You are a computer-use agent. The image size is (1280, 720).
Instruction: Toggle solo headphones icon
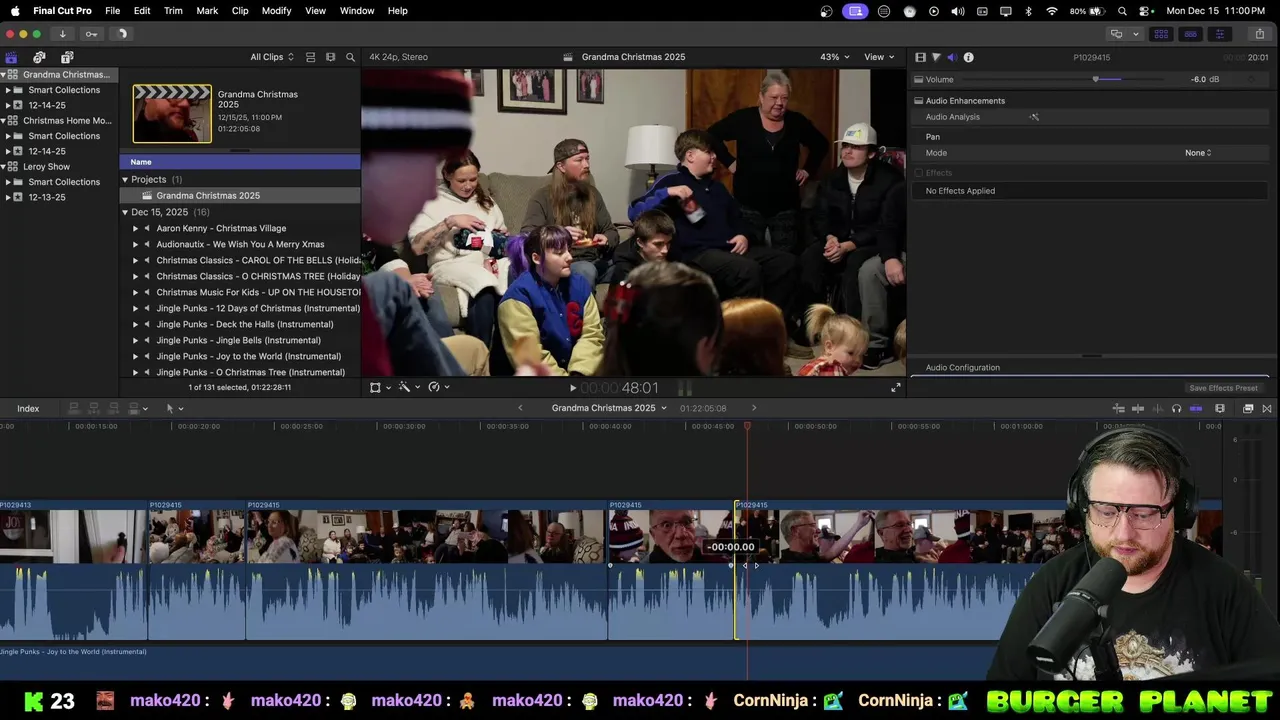[1177, 408]
